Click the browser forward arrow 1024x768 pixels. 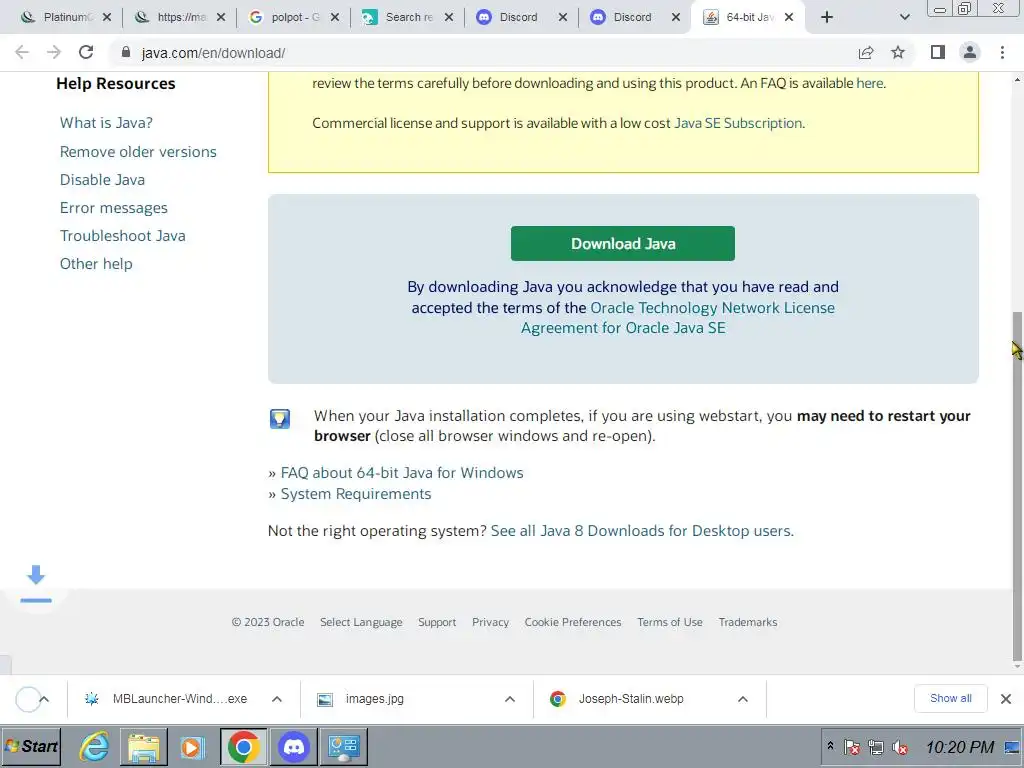(x=54, y=52)
